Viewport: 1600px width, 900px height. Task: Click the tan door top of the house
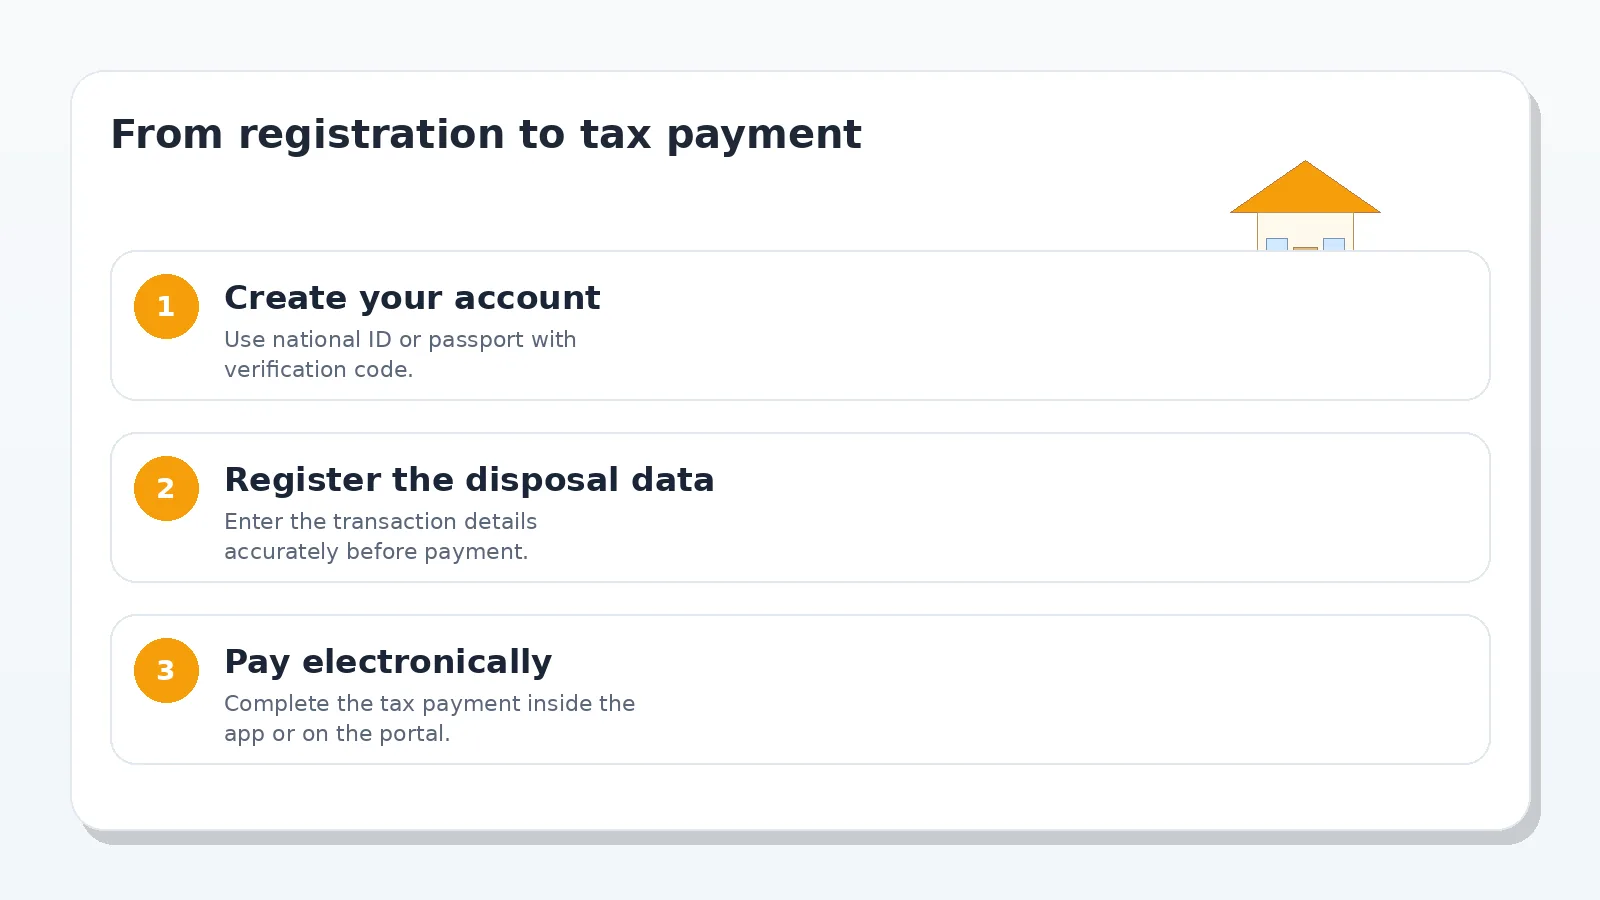tap(1305, 248)
